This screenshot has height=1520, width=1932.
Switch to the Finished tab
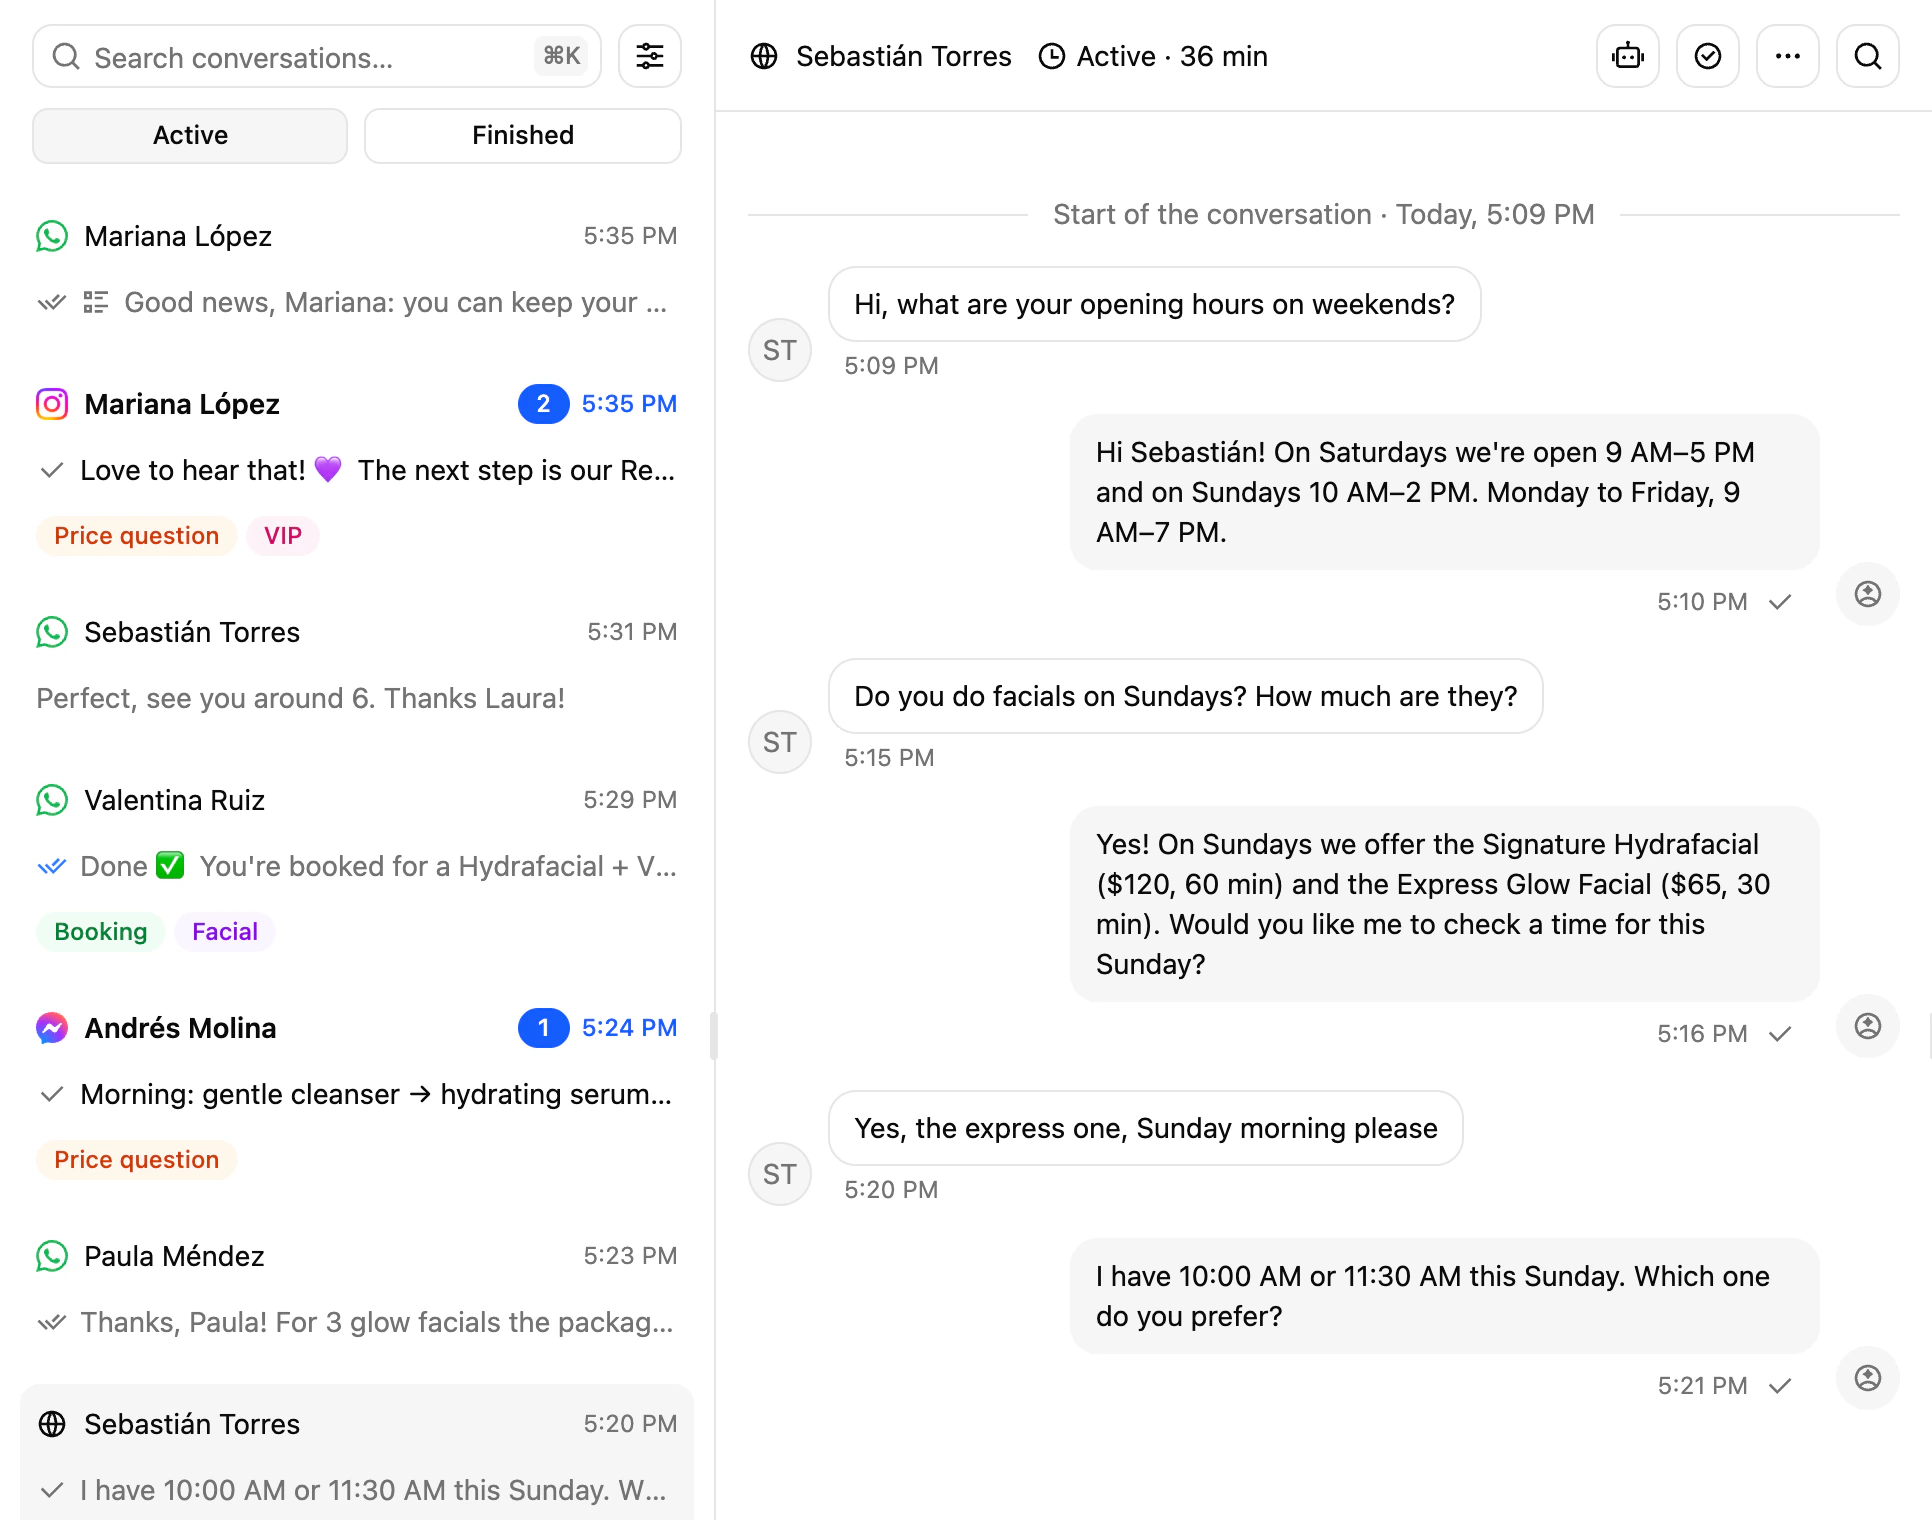tap(523, 136)
